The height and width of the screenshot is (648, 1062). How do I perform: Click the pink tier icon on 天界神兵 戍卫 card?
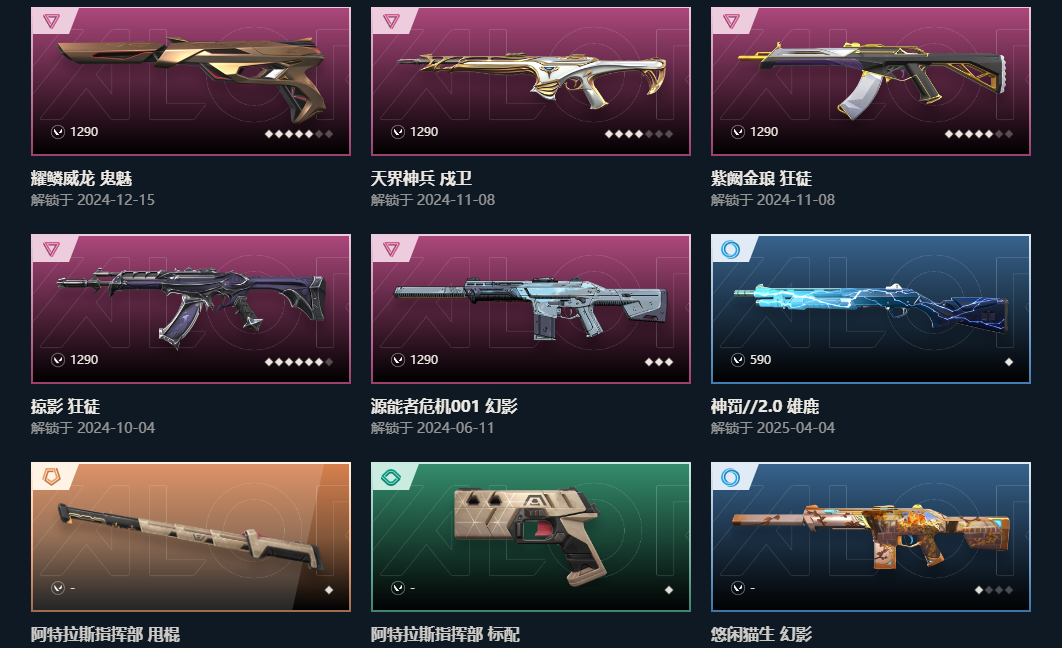(391, 21)
